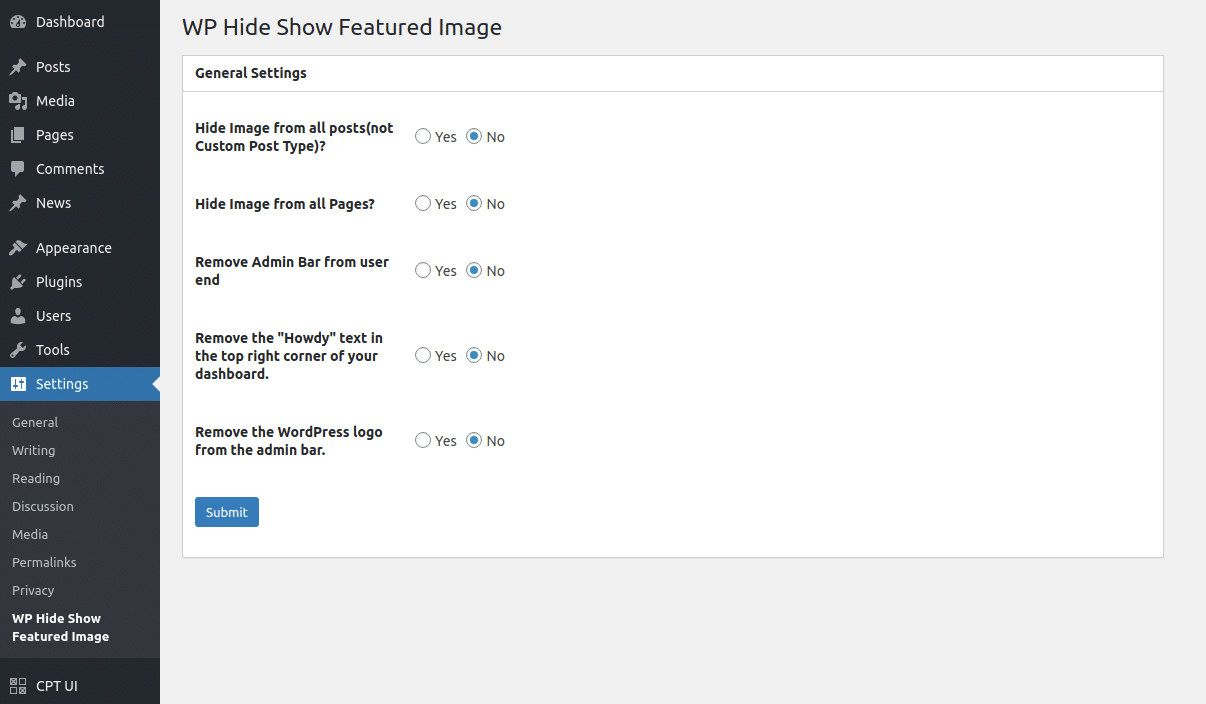Screen dimensions: 1206x704
Task: Open the Discussion settings submenu item
Action: [x=43, y=506]
